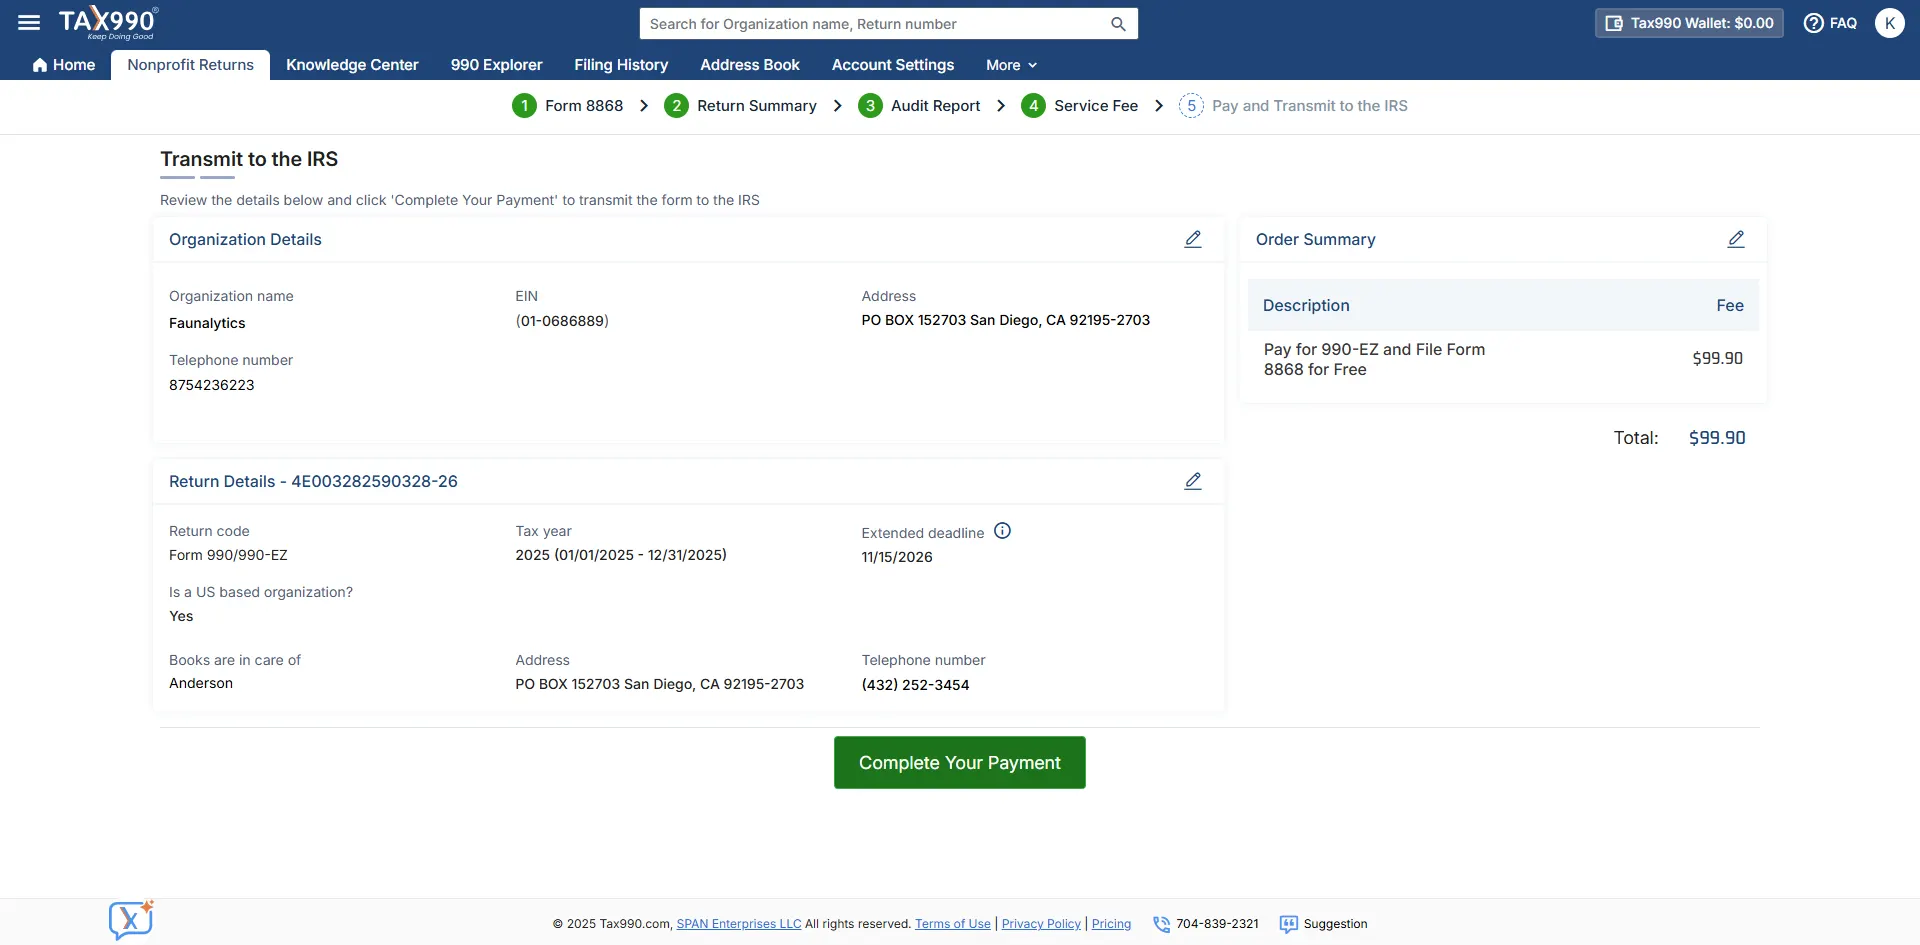Open the Terms of Use link

pos(952,924)
